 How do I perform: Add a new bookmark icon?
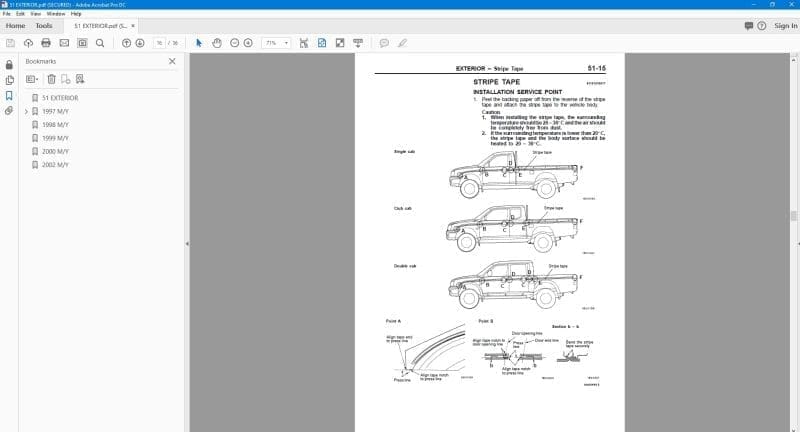click(66, 79)
